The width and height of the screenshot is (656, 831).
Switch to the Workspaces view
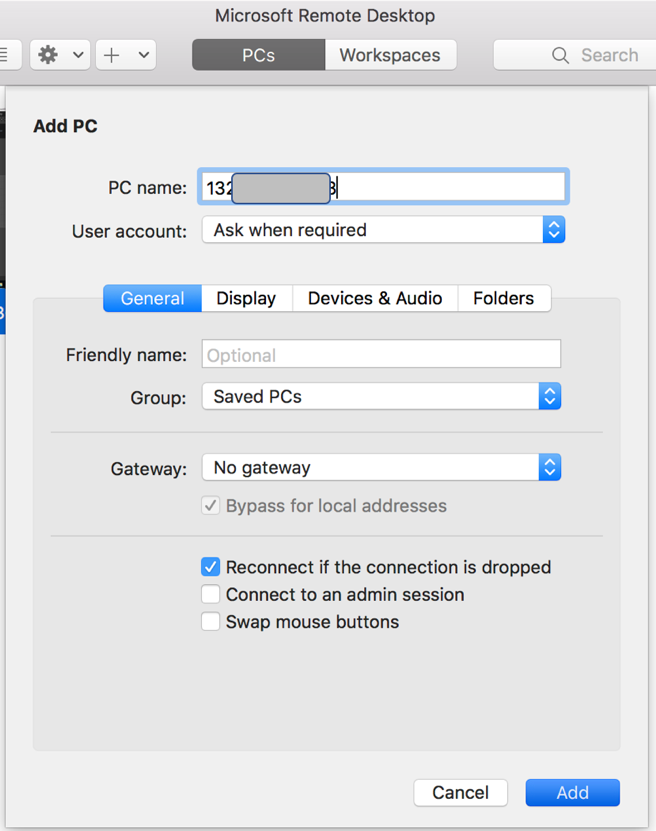click(390, 54)
